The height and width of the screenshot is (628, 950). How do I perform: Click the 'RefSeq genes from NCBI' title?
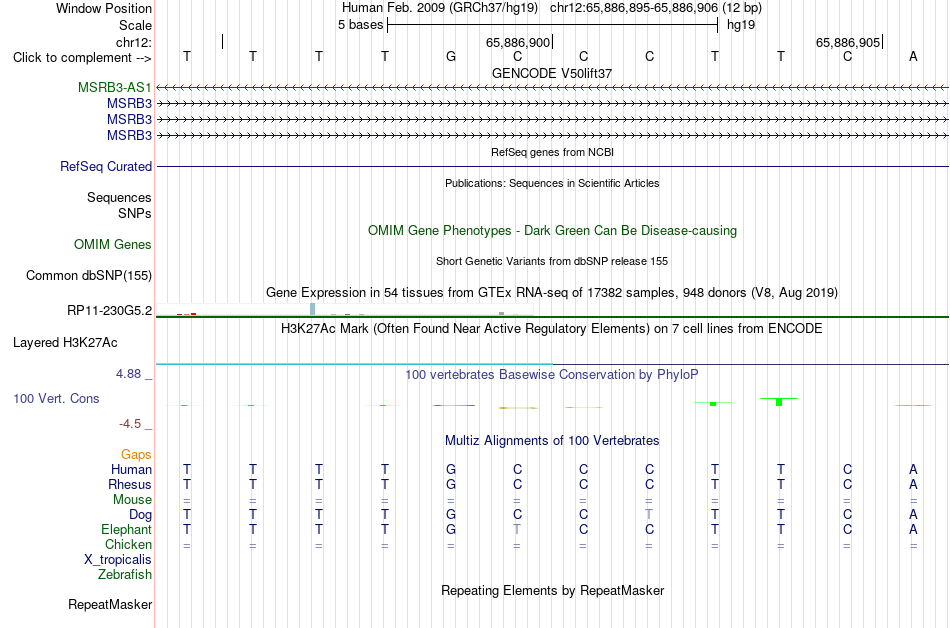552,152
